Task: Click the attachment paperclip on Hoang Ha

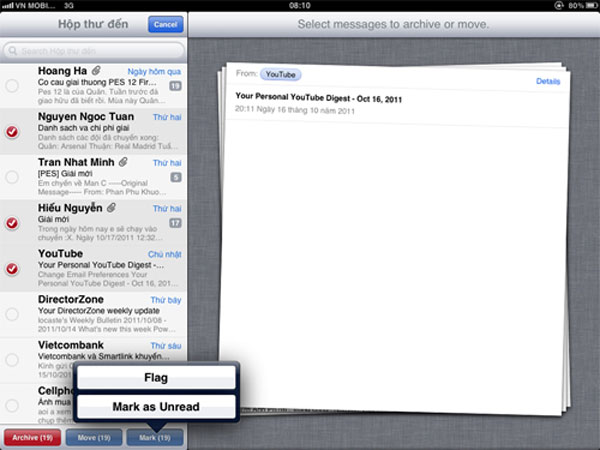Action: 96,70
